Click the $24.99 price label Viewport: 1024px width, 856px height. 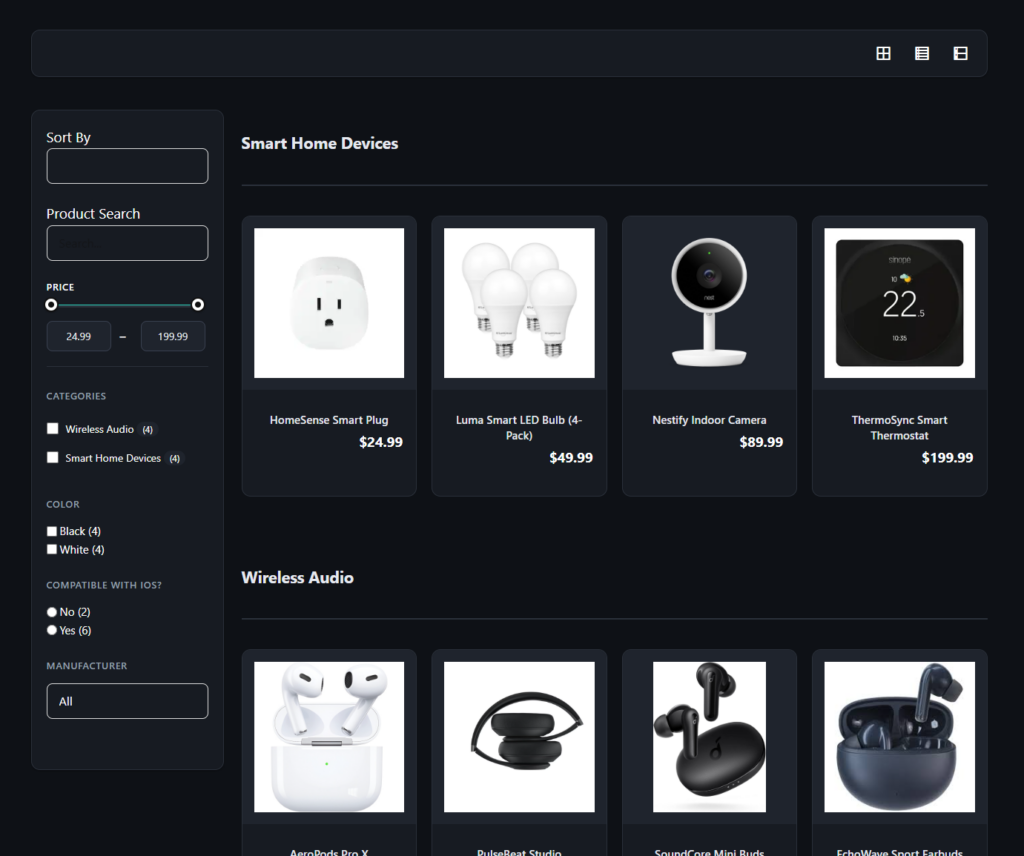[x=381, y=442]
